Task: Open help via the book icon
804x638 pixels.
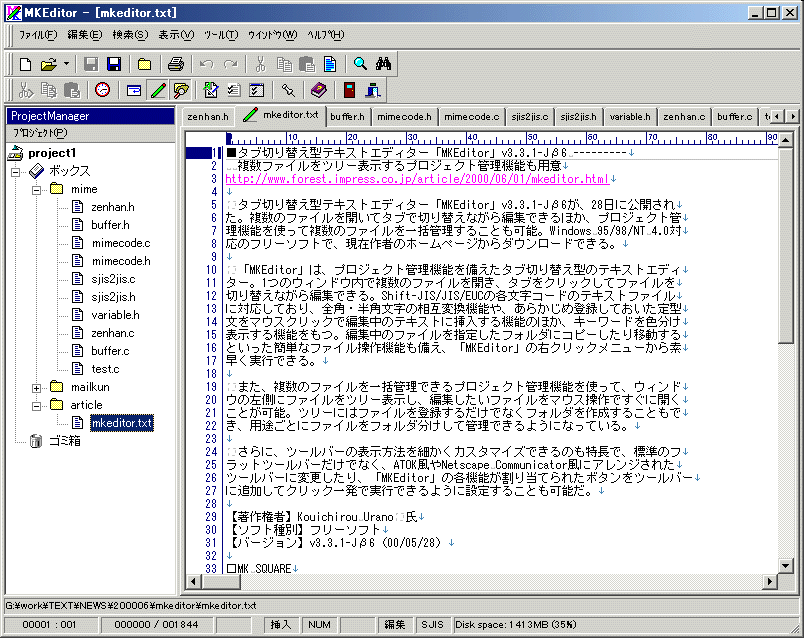Action: coord(318,90)
